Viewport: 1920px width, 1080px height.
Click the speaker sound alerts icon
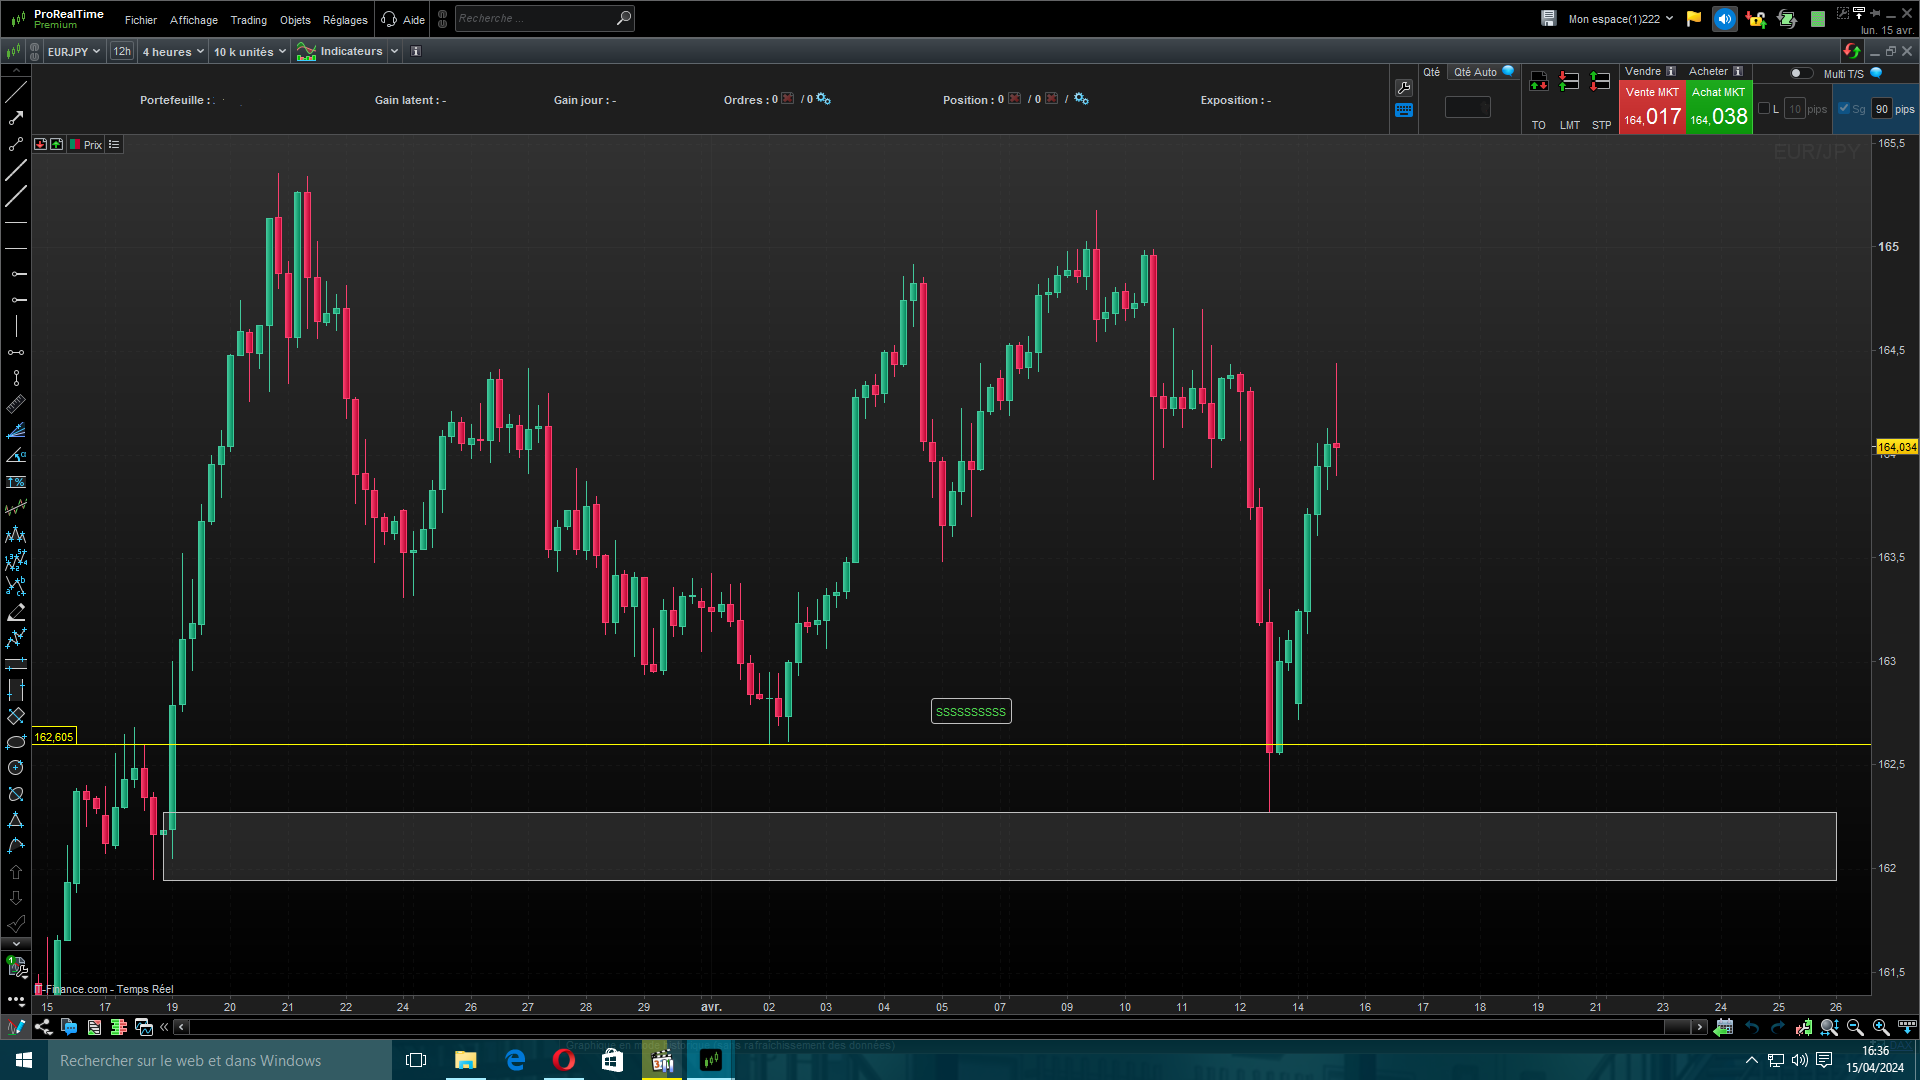point(1724,19)
